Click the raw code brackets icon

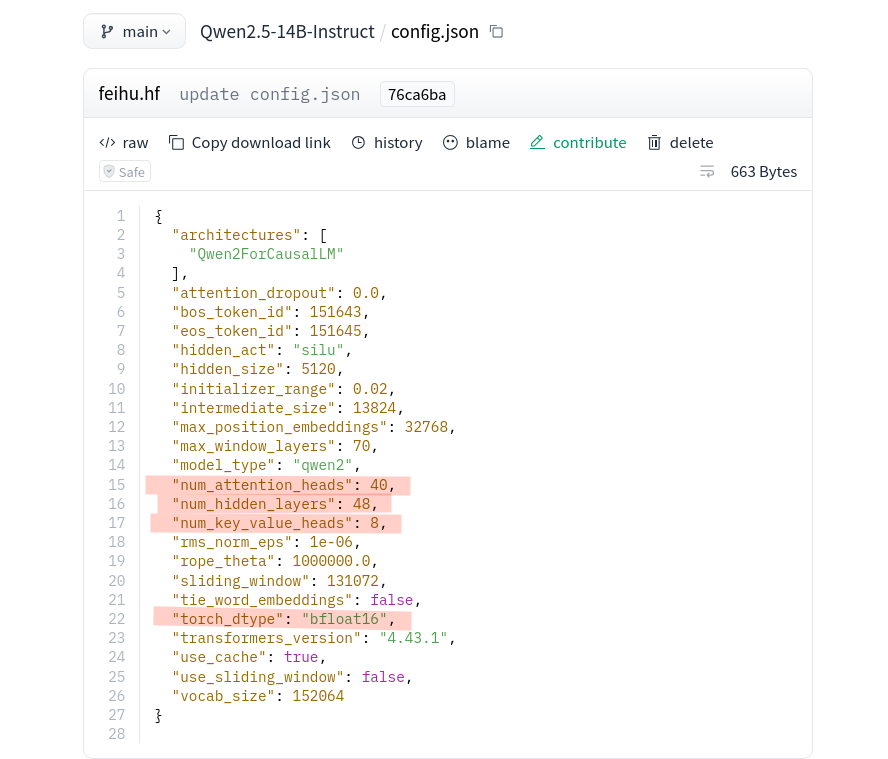[107, 143]
